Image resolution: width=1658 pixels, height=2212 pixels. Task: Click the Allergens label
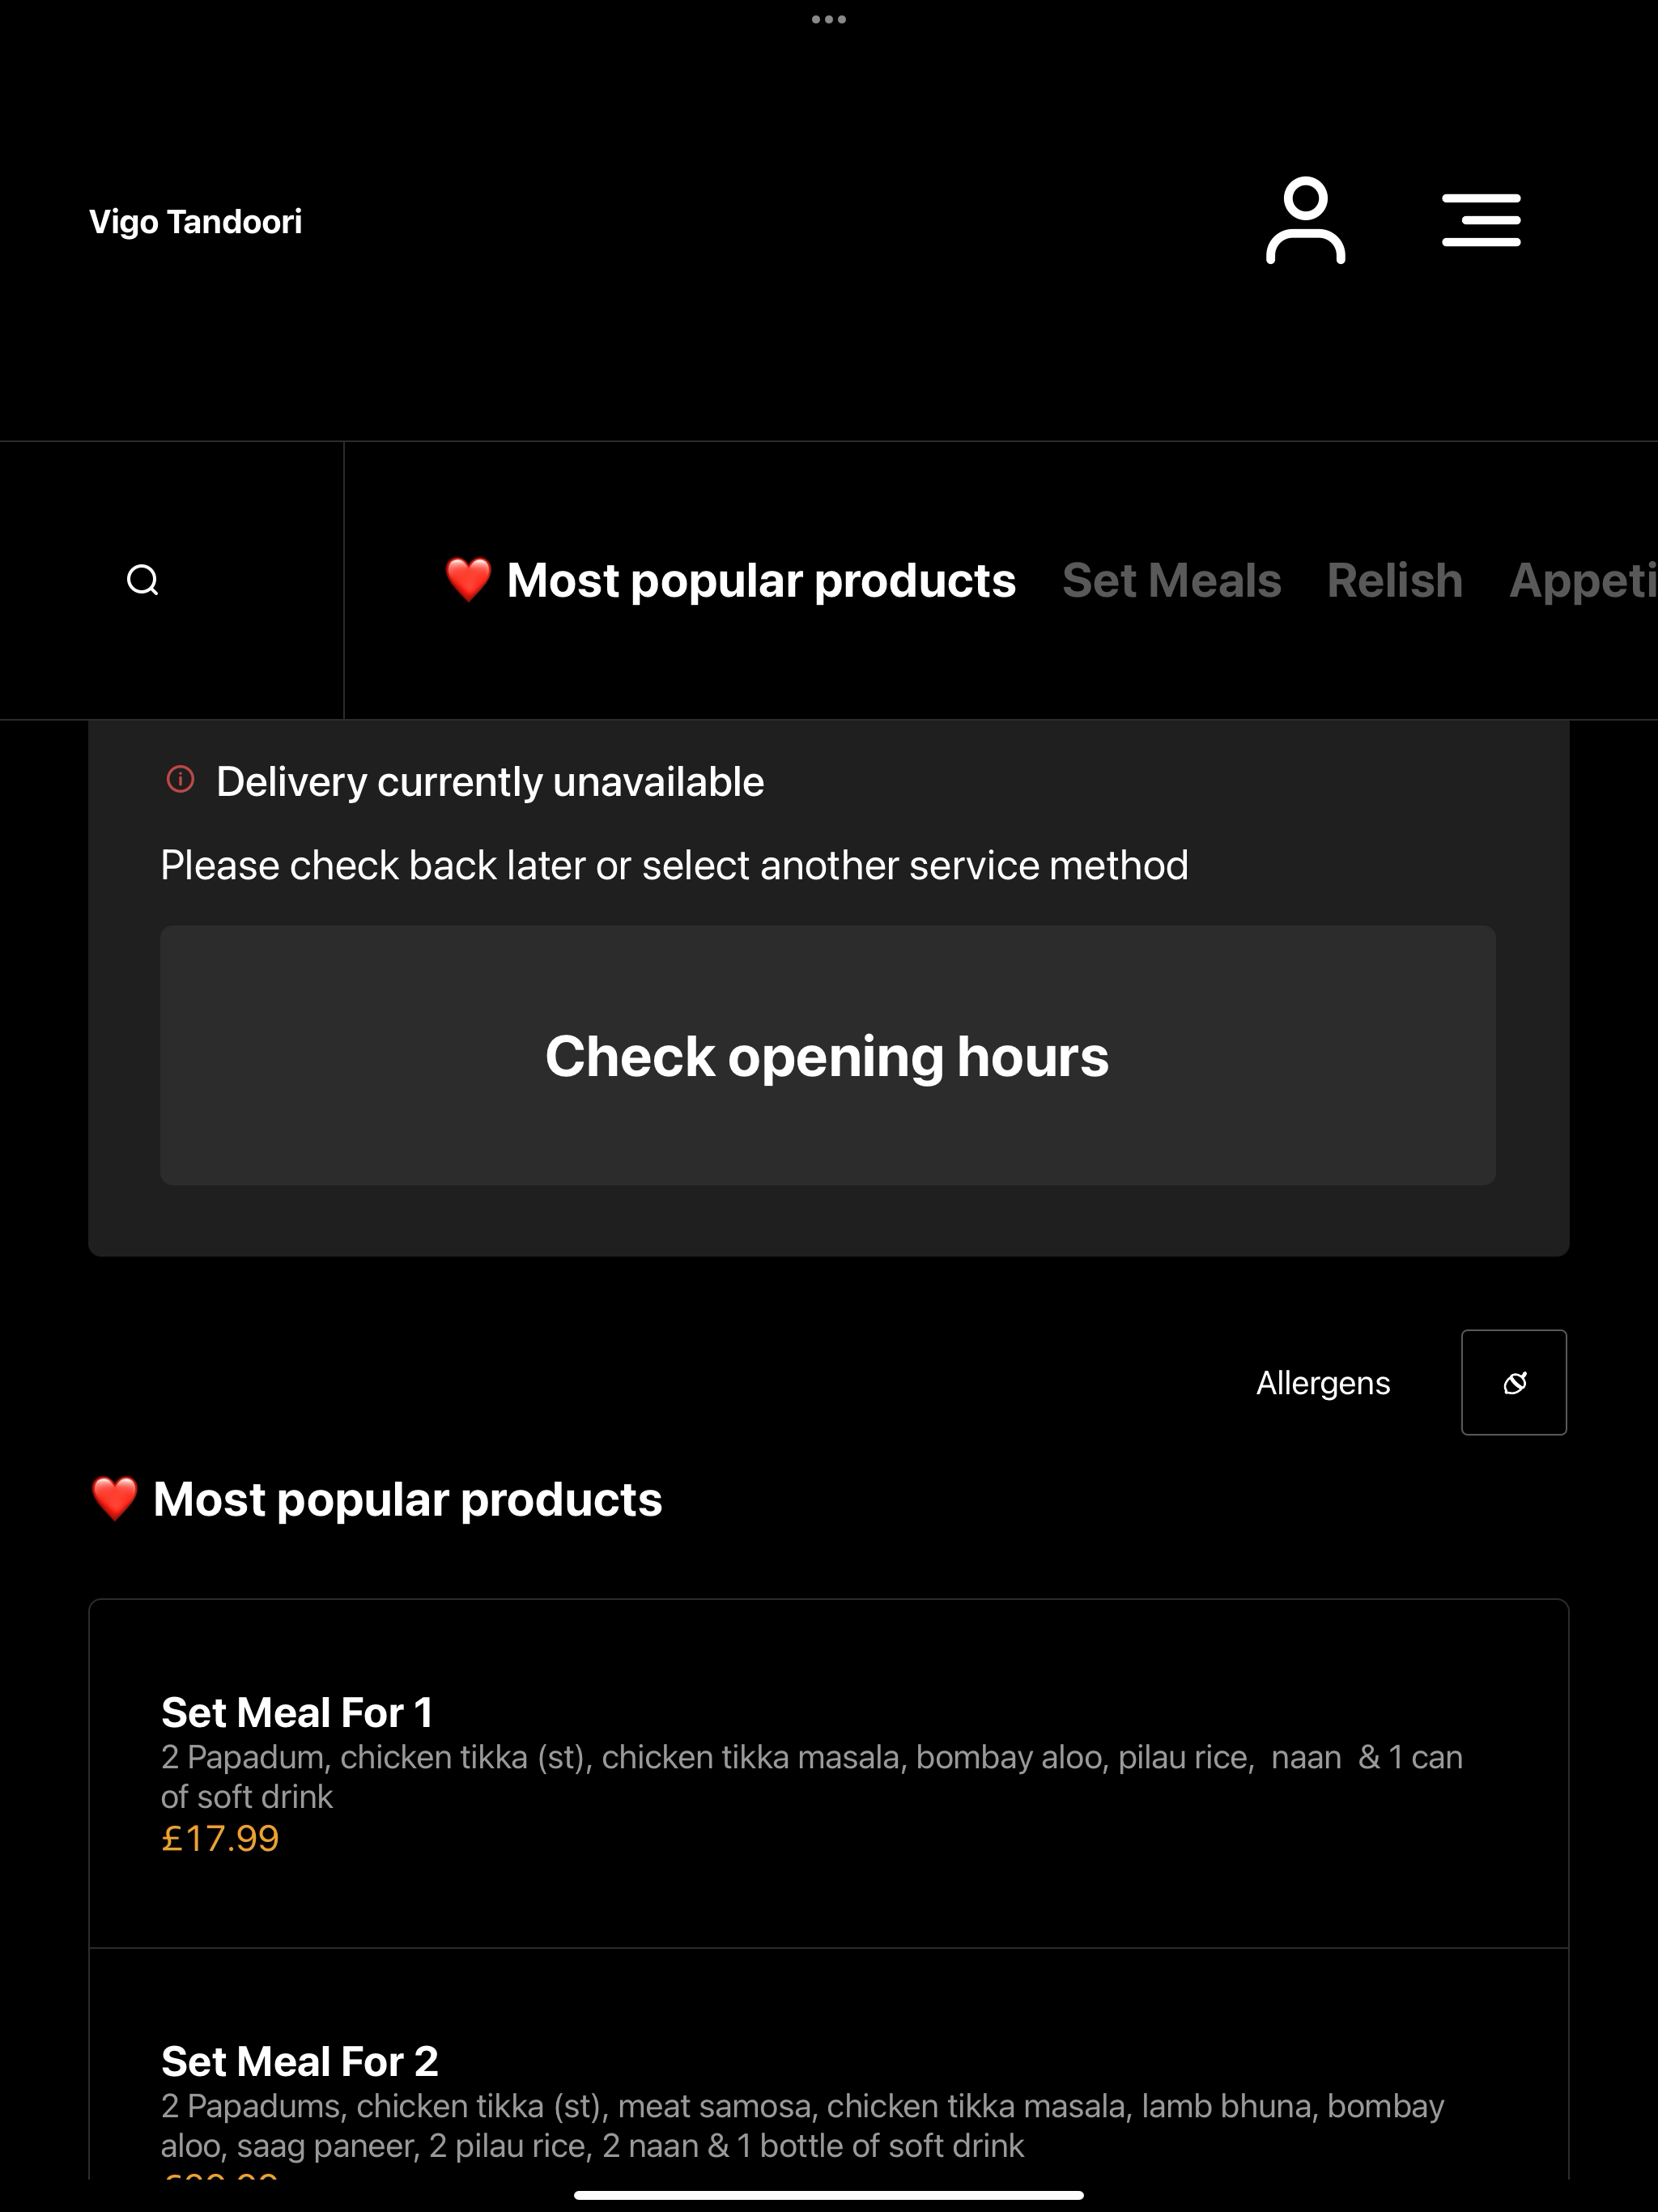[x=1323, y=1383]
